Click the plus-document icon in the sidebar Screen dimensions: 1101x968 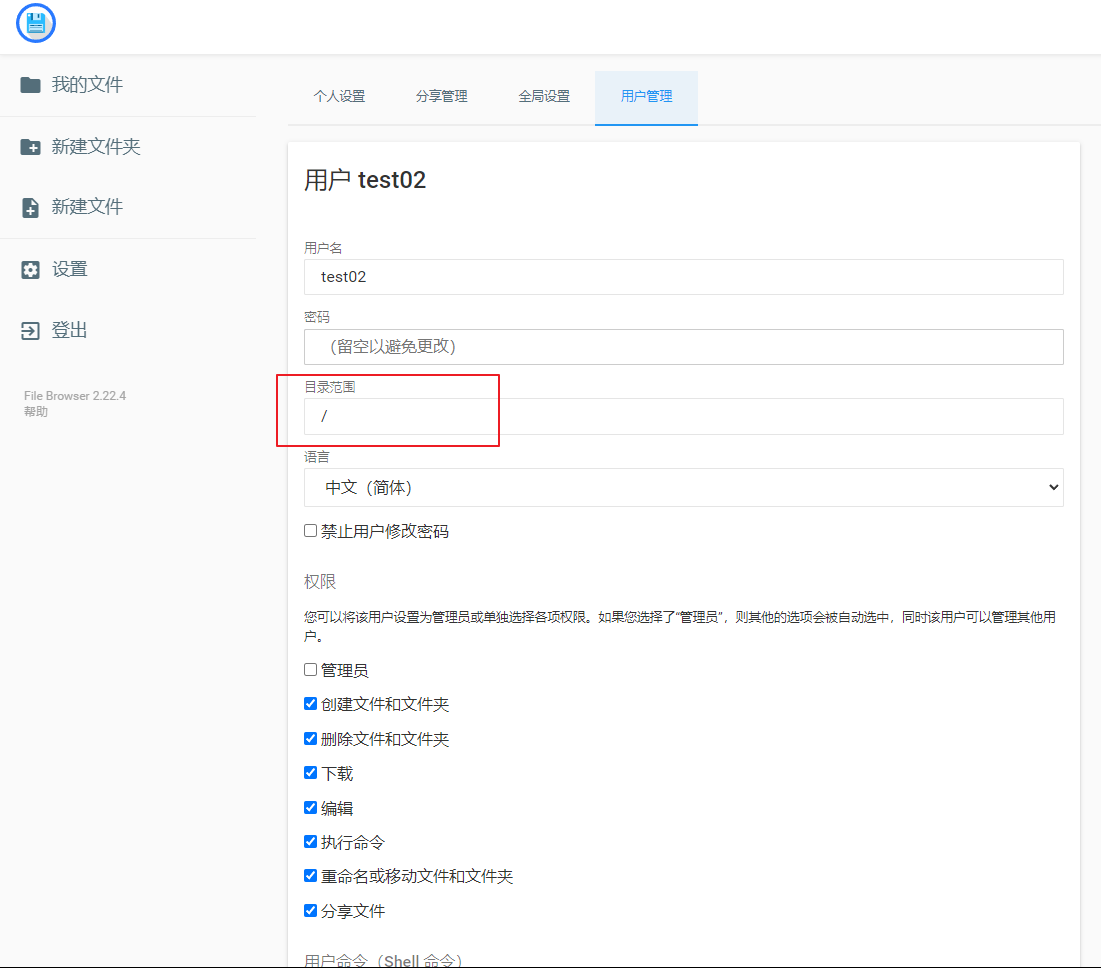pyautogui.click(x=30, y=206)
